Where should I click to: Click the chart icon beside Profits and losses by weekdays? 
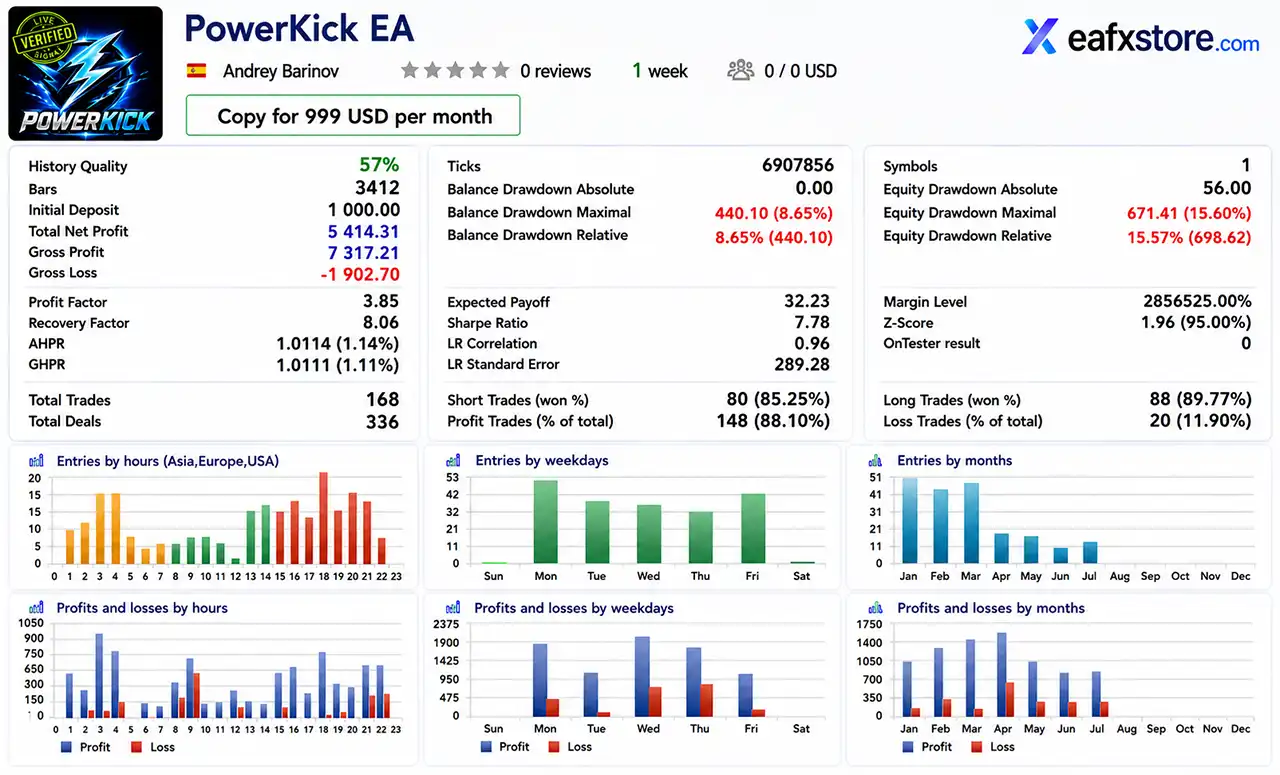click(453, 608)
